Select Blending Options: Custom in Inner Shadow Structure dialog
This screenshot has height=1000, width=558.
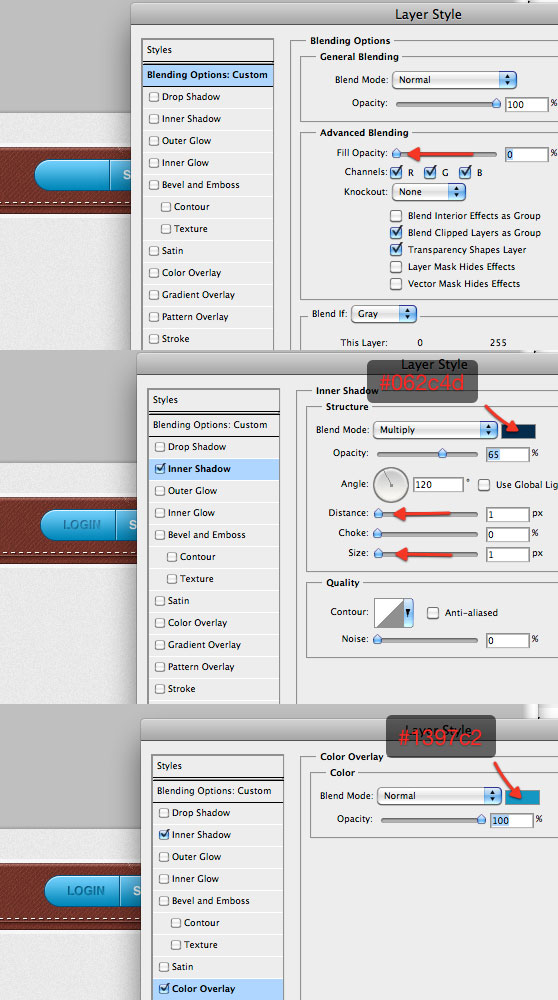point(214,425)
